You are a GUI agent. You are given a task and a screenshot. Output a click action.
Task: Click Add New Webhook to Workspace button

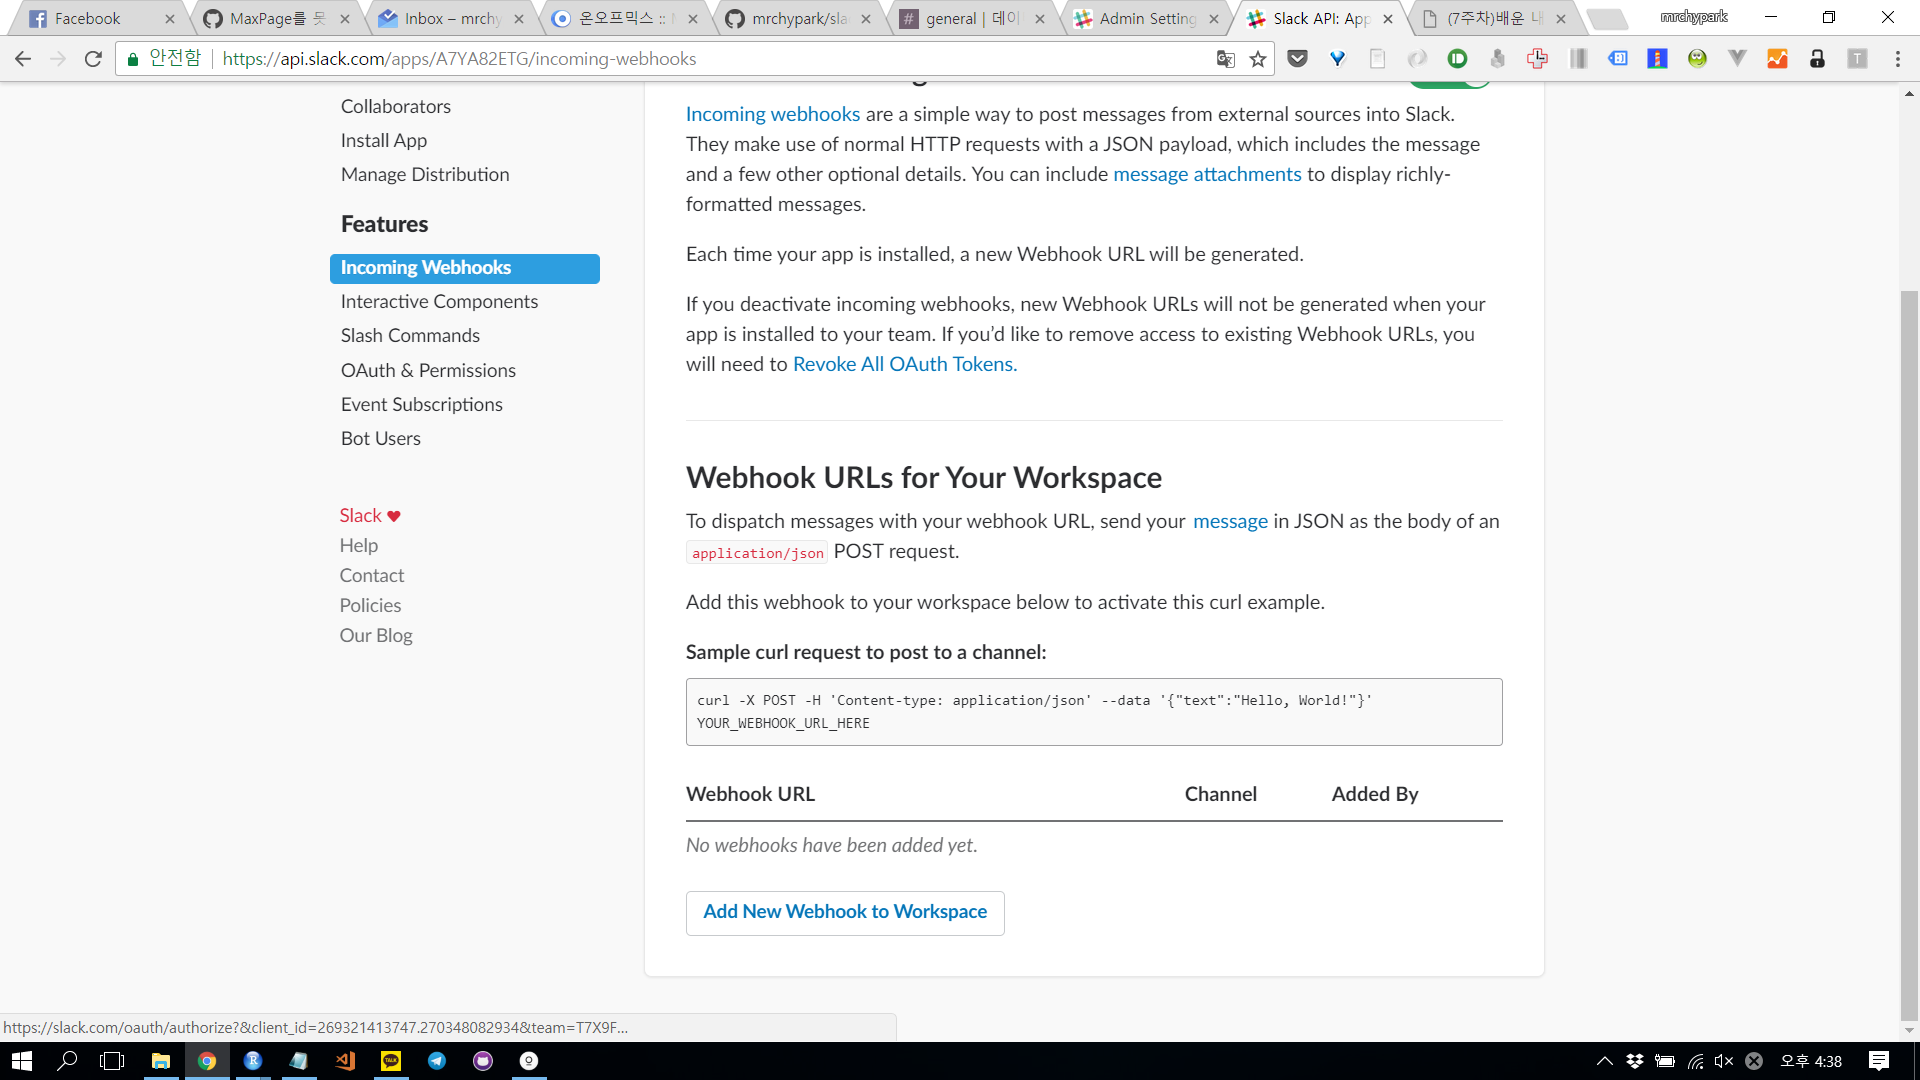(845, 912)
